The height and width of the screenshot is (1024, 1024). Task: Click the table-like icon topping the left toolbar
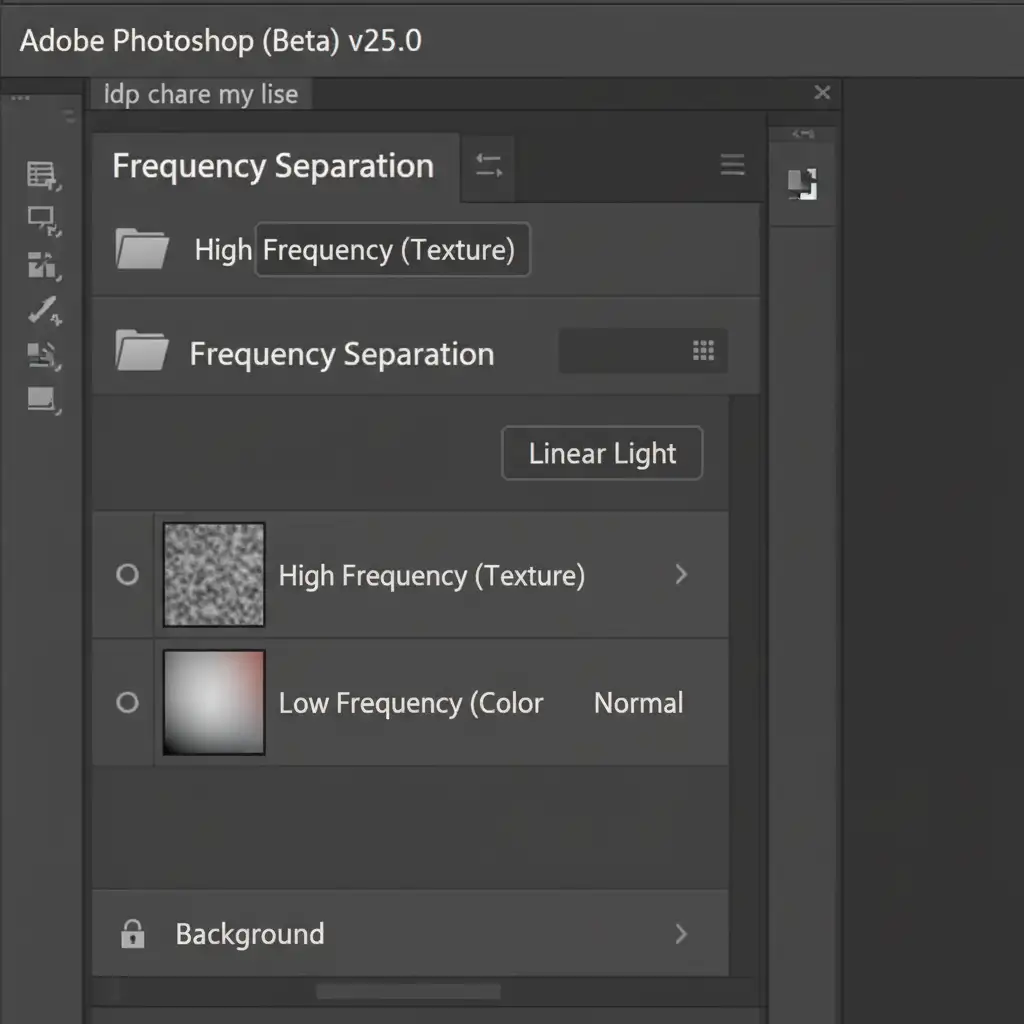tap(43, 176)
